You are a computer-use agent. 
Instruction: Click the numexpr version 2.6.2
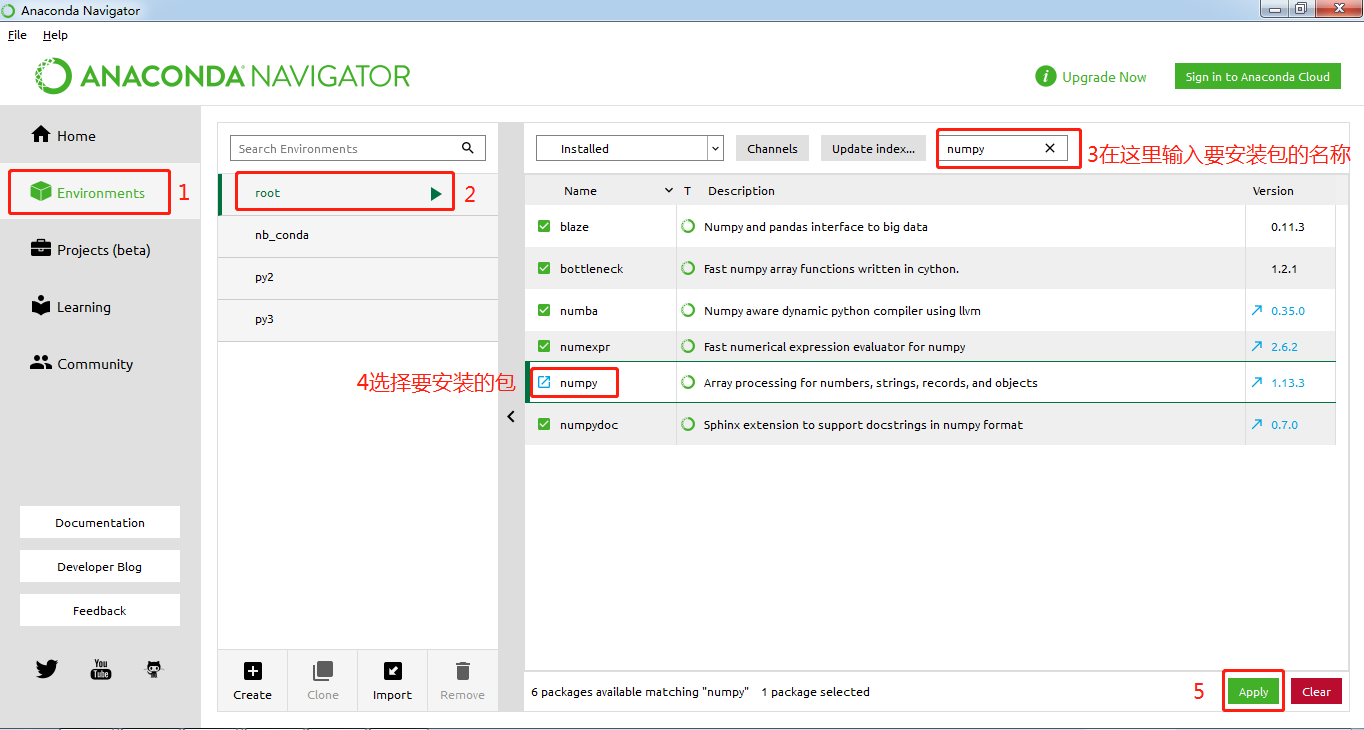[x=1284, y=347]
